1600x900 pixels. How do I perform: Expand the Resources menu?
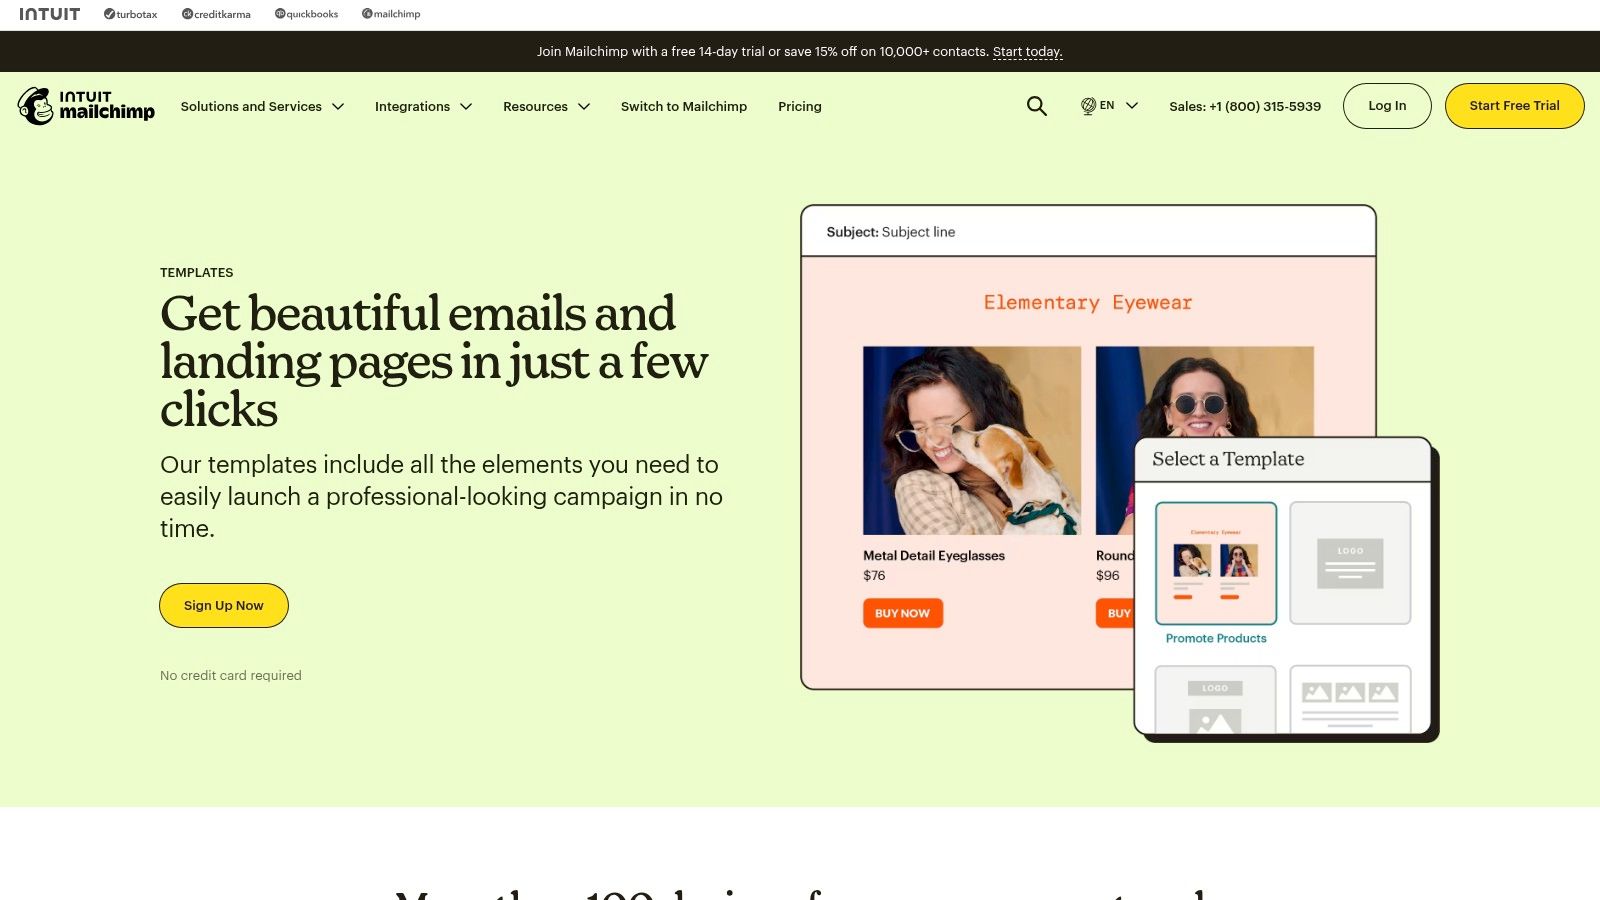[546, 106]
